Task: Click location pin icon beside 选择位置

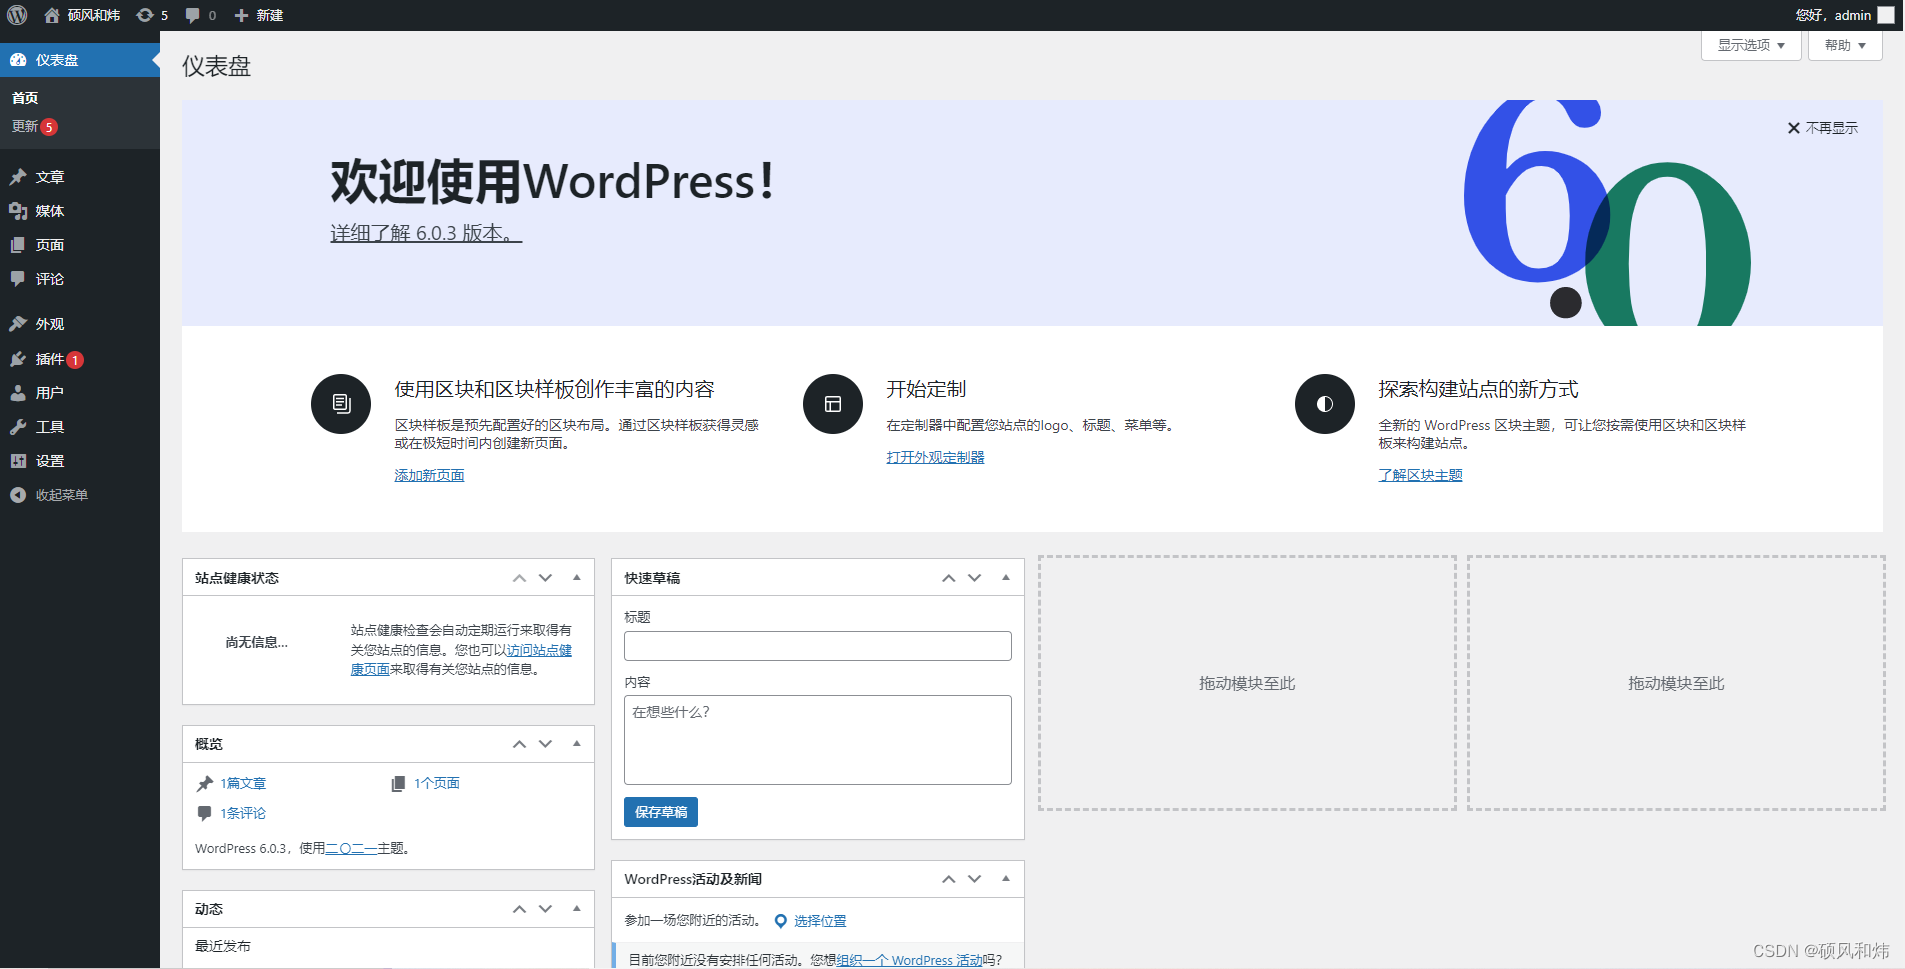Action: pyautogui.click(x=781, y=921)
